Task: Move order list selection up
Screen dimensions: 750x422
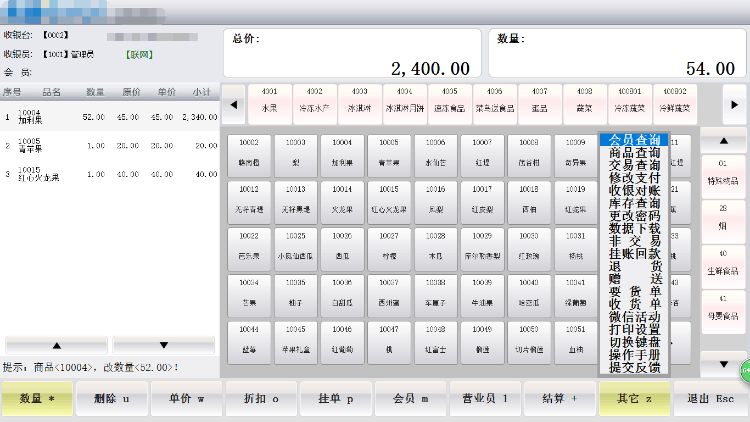Action: pos(56,345)
